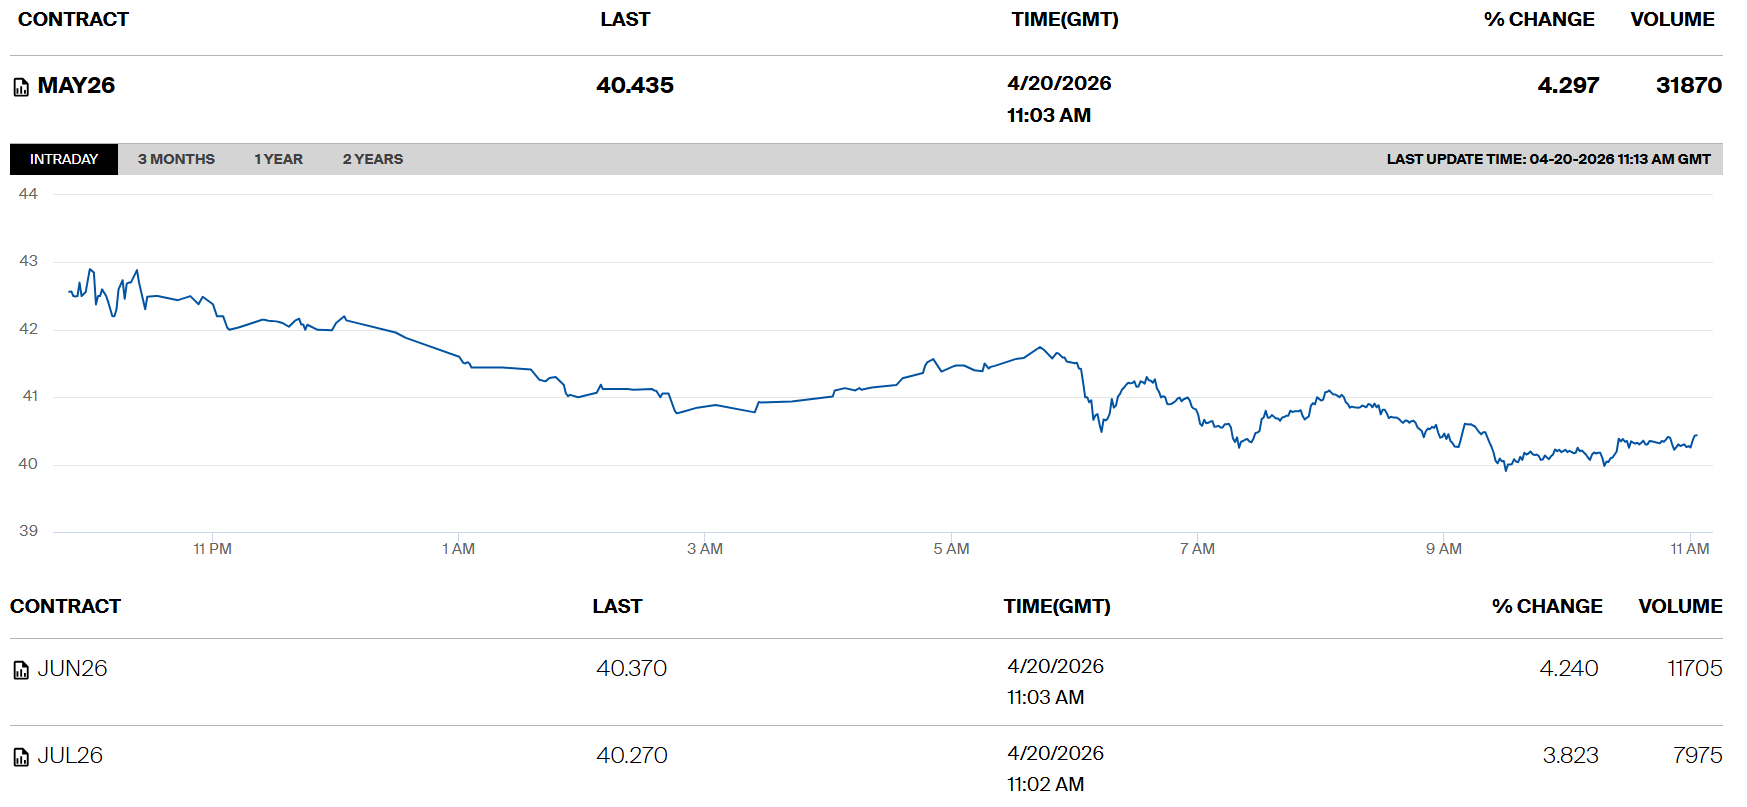
Task: Click the JUN26 last price 40.370
Action: [x=631, y=669]
